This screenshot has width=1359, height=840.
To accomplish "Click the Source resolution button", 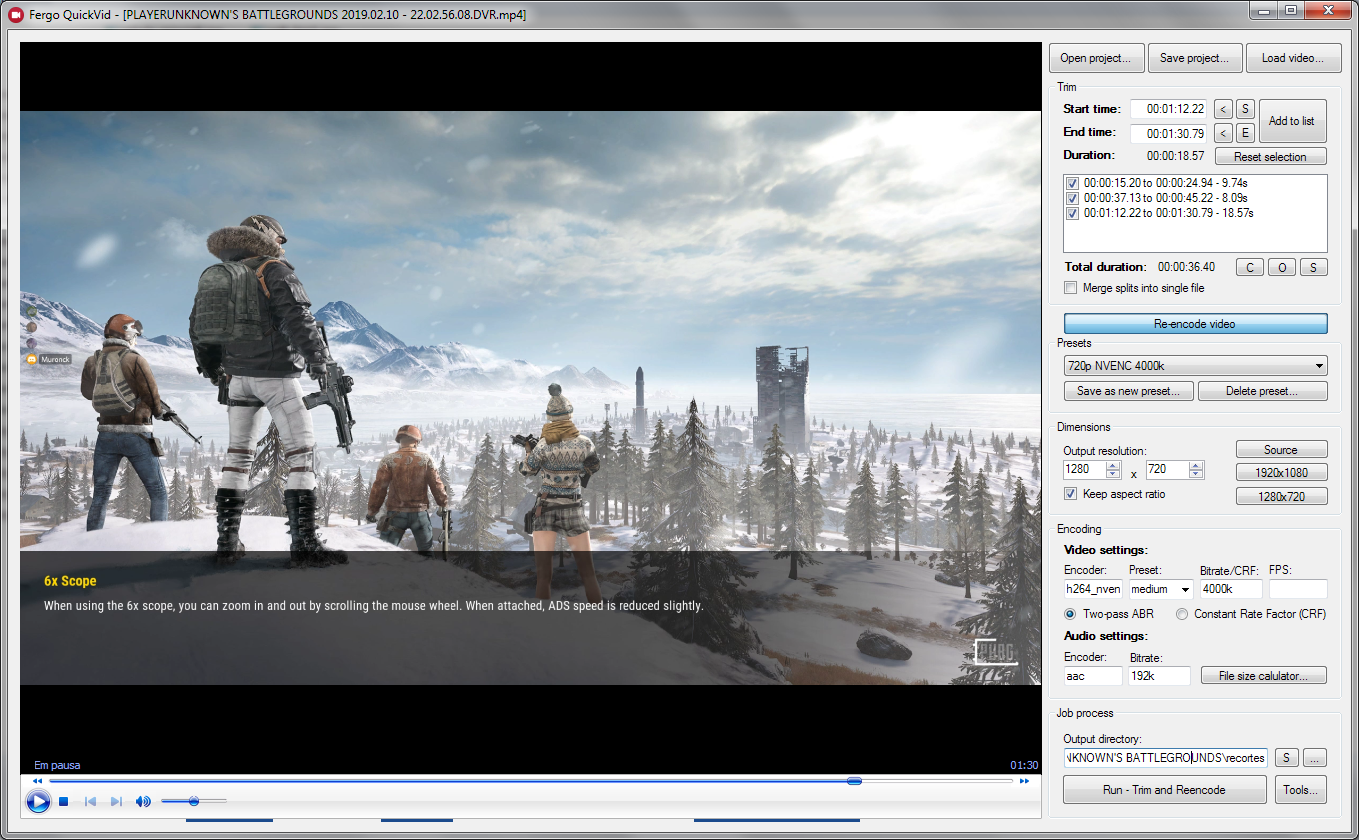I will tap(1282, 450).
